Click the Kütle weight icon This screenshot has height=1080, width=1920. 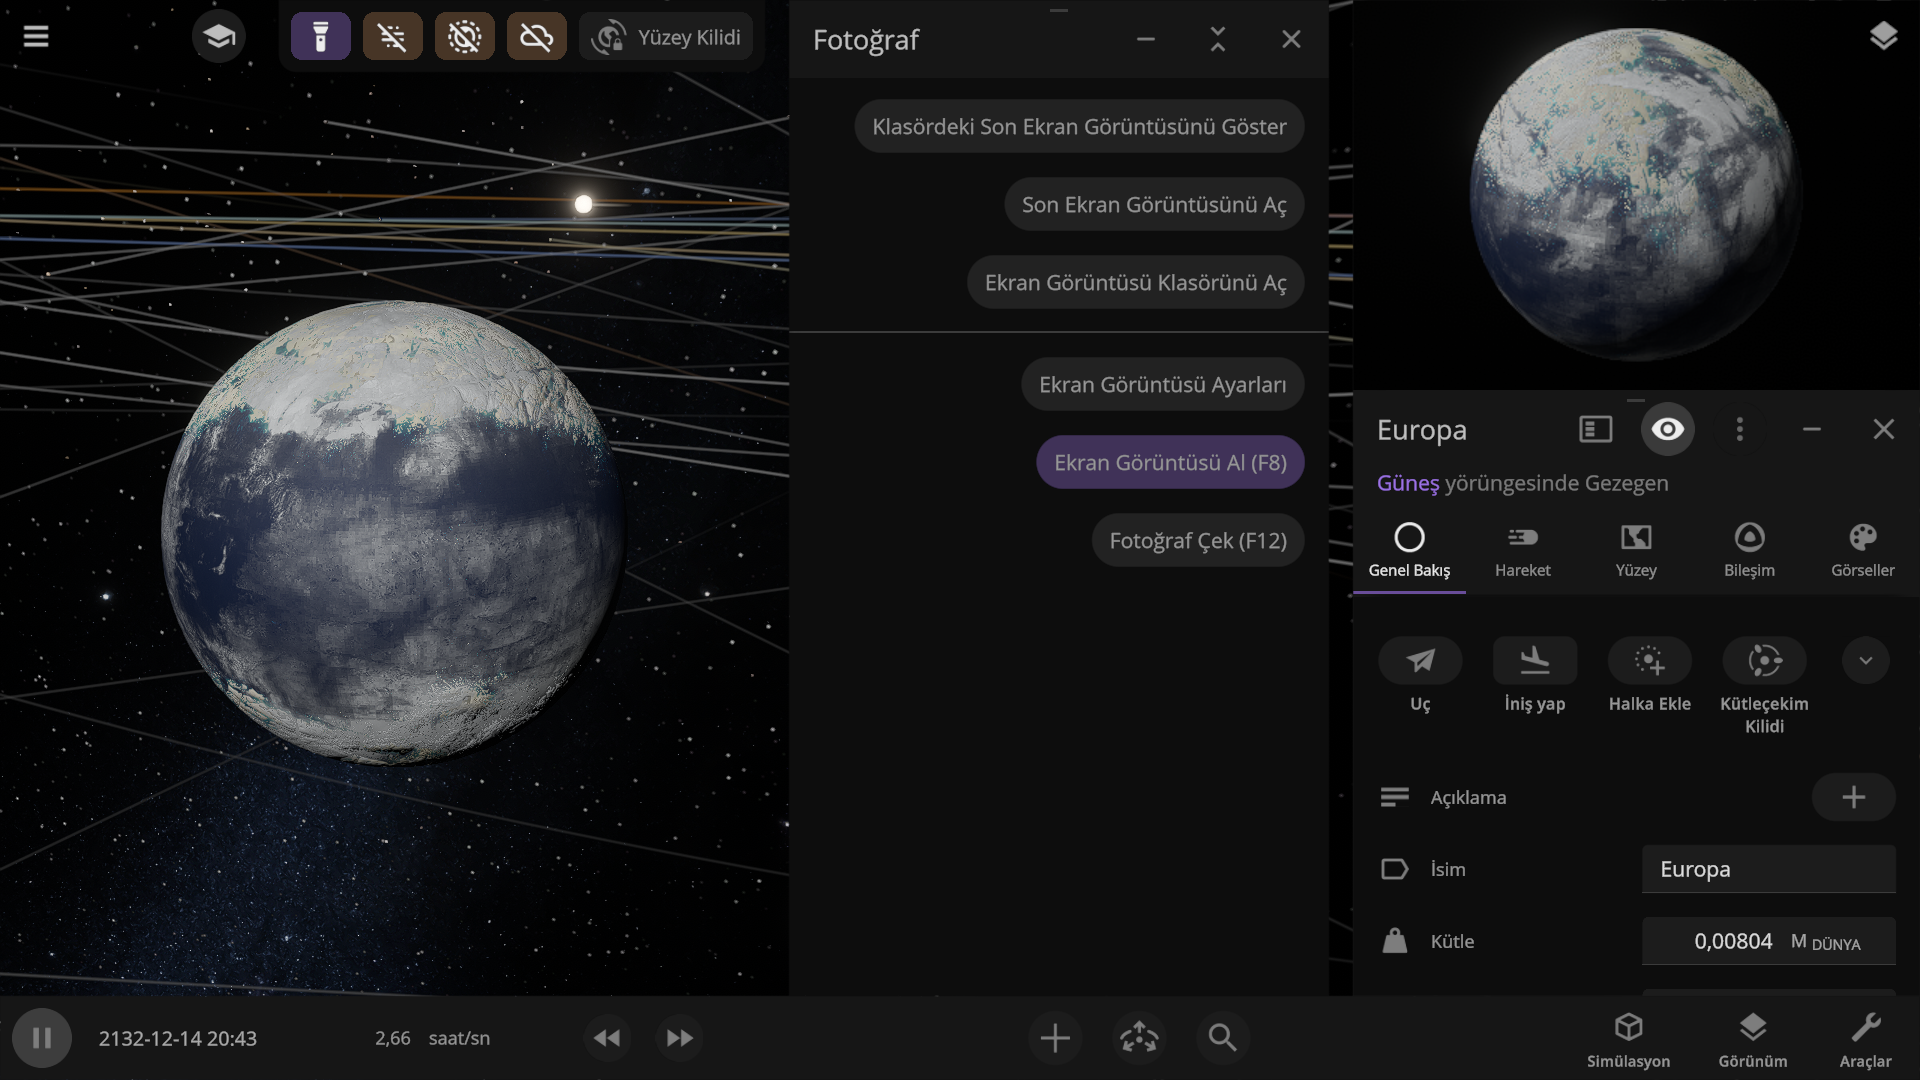coord(1394,941)
